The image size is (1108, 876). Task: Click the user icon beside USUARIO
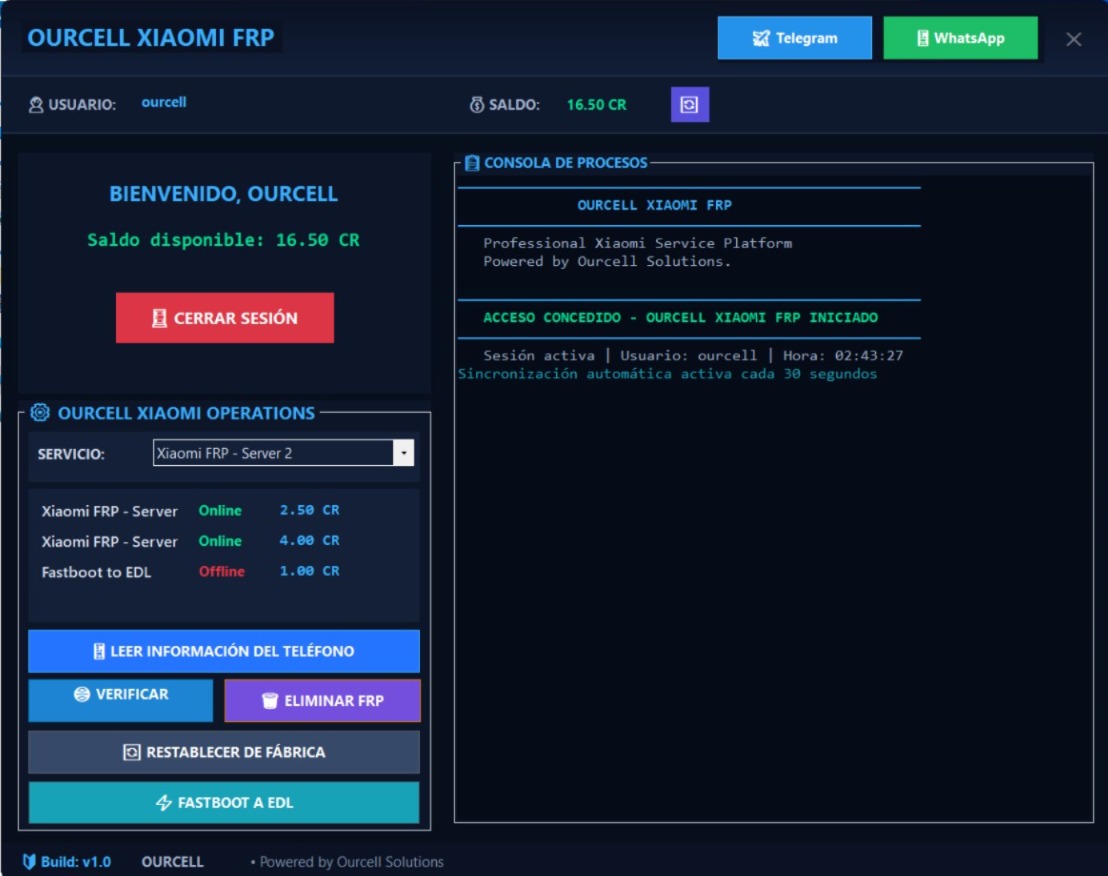[35, 105]
